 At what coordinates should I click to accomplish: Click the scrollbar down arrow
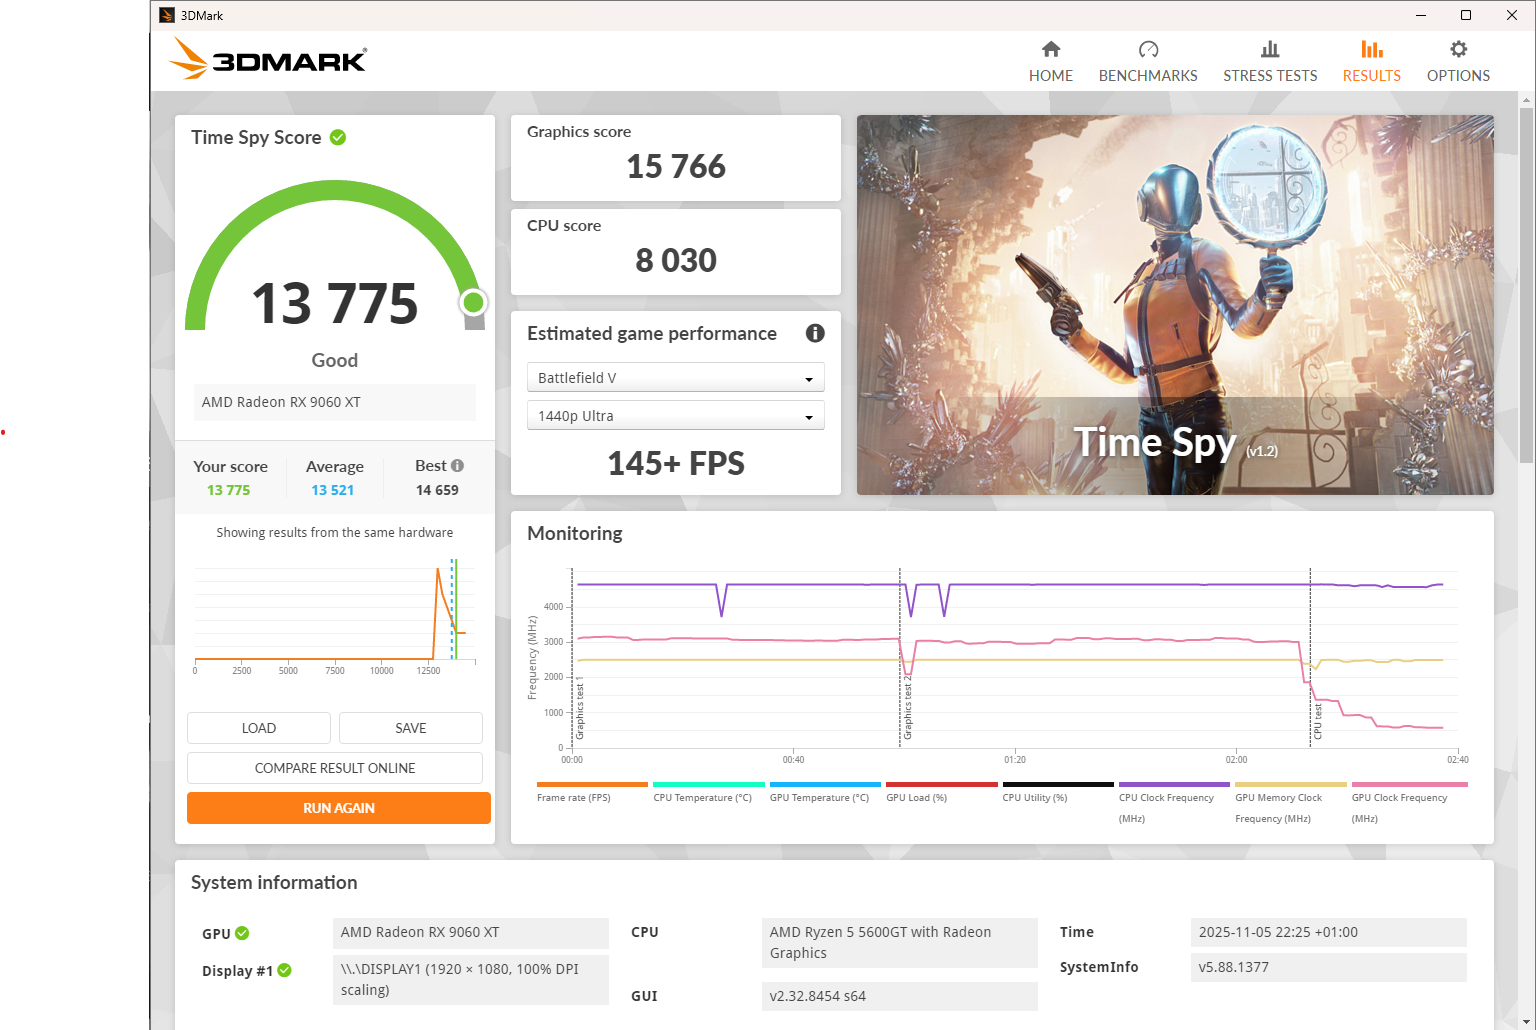[1526, 1022]
